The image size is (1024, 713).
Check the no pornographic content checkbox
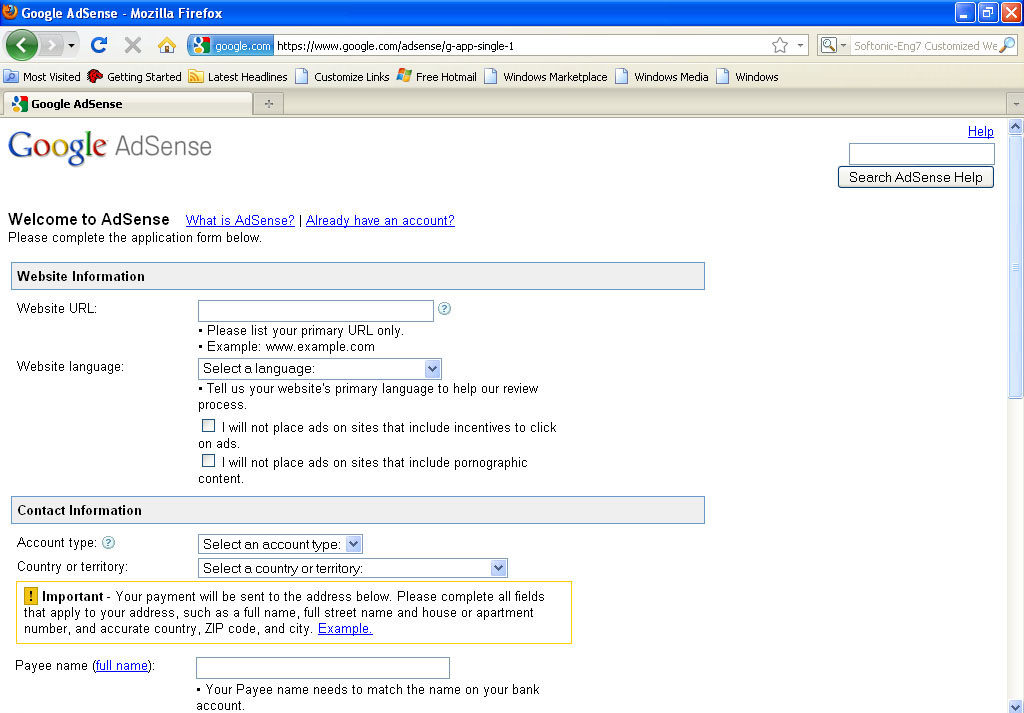pos(208,460)
